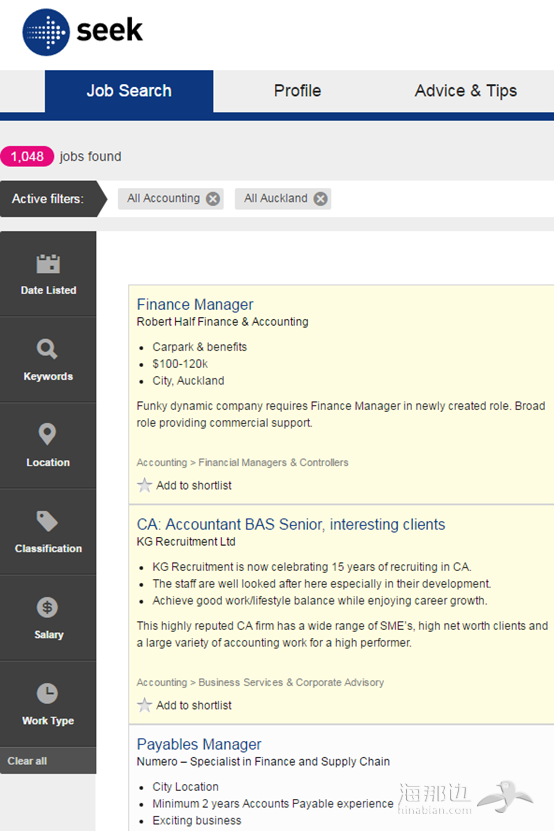Open the Keywords magnifier filter
This screenshot has height=831, width=554.
click(x=48, y=360)
